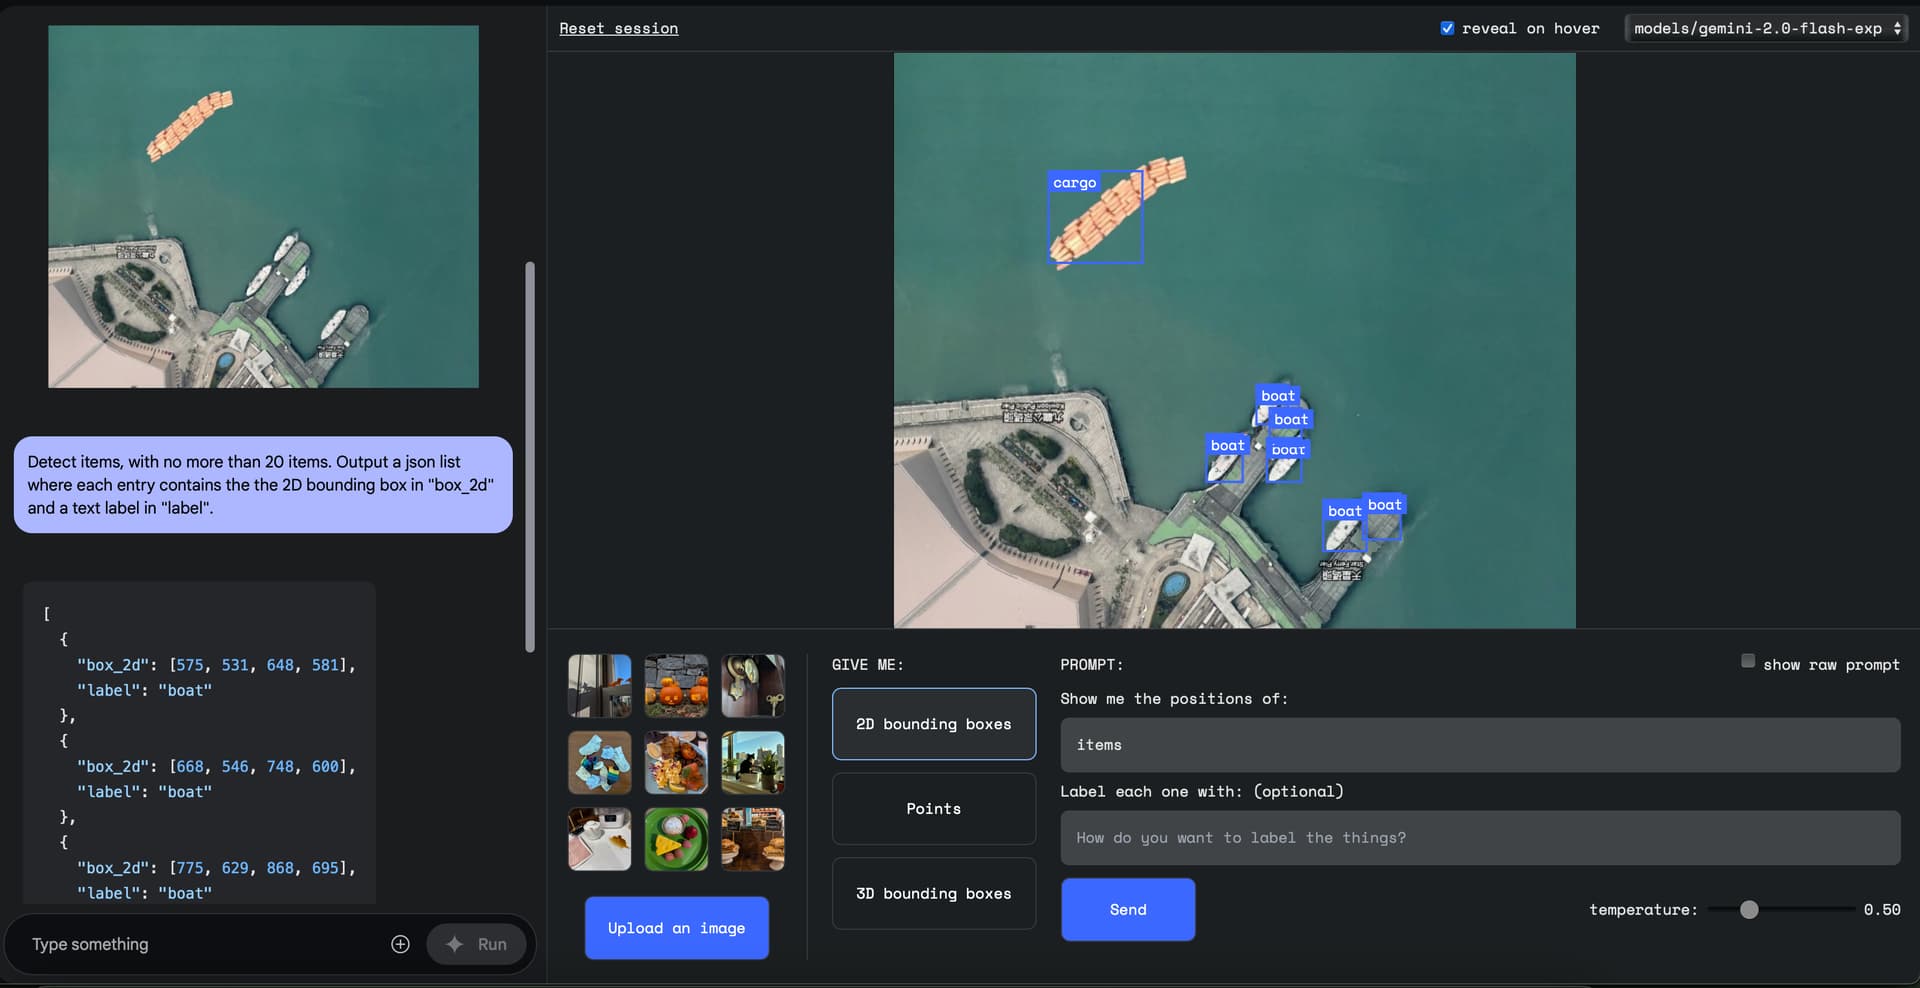Select the 3D bounding boxes option

[x=934, y=894]
